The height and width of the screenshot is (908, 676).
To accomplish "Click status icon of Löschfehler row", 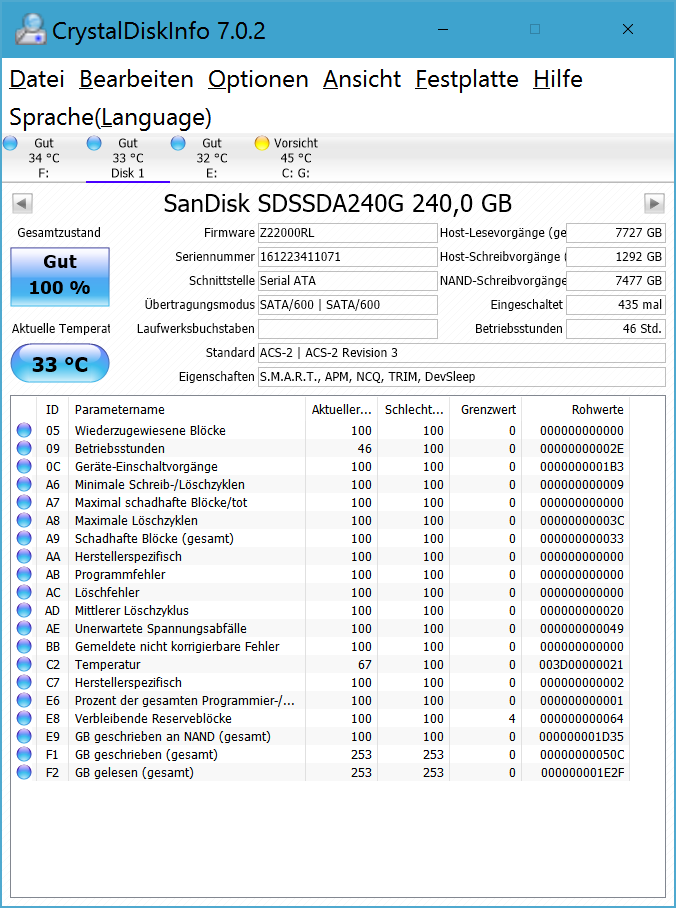I will 24,592.
